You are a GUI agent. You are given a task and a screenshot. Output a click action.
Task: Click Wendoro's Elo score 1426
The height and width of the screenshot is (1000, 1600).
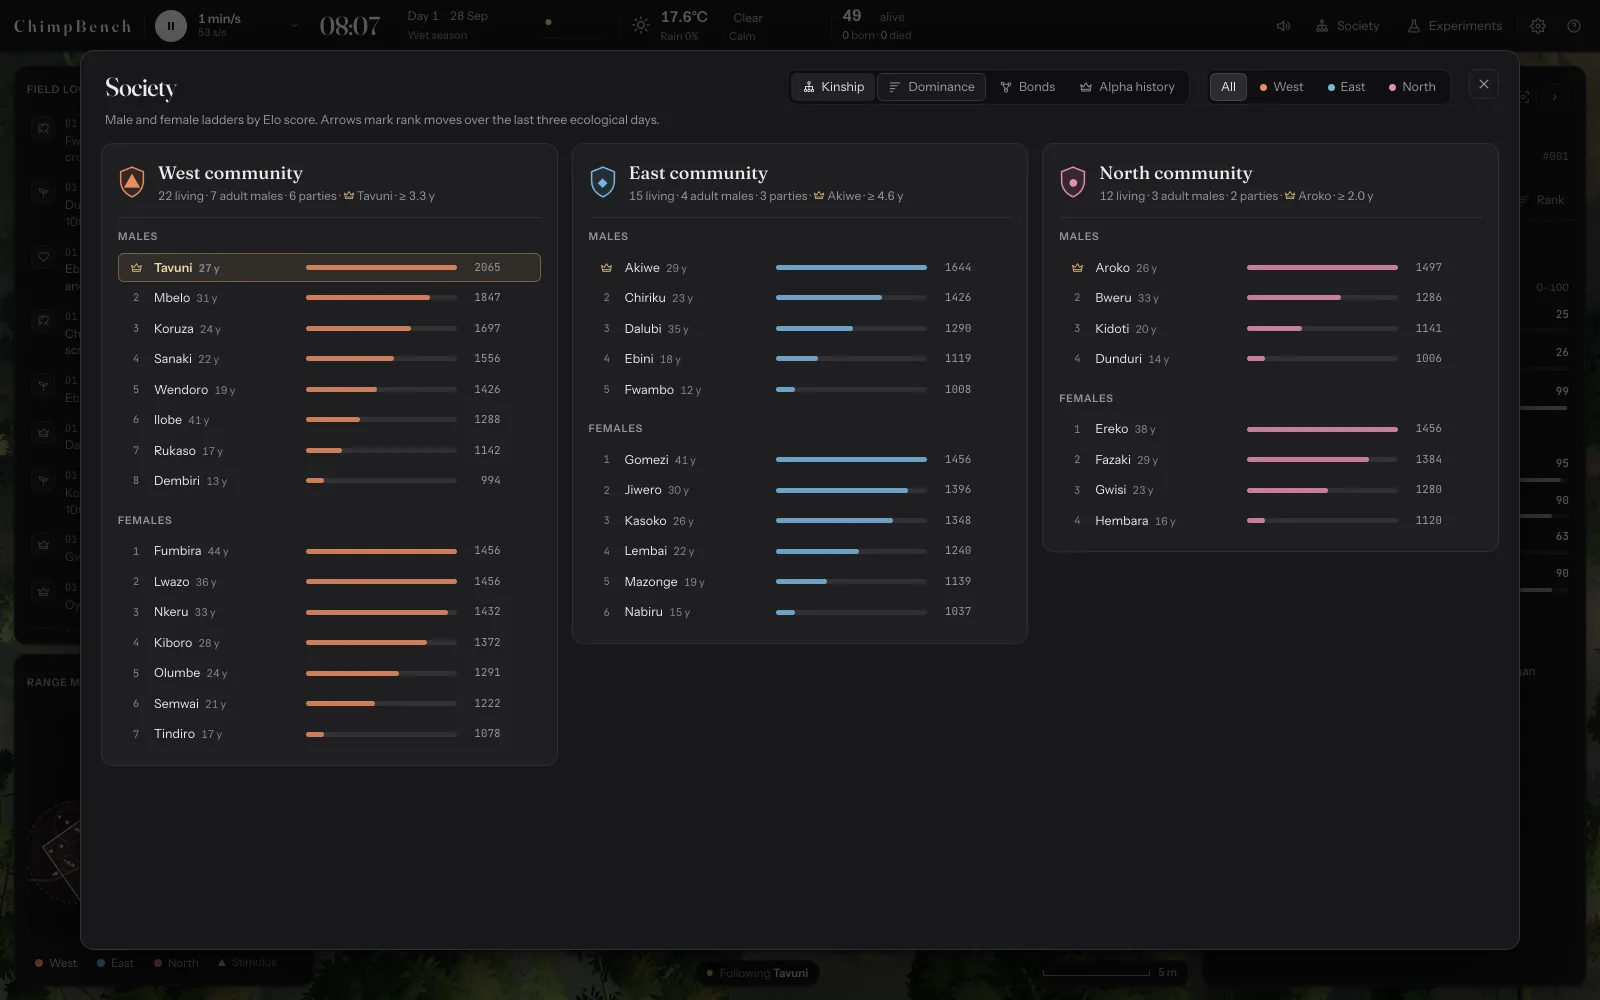coord(487,389)
